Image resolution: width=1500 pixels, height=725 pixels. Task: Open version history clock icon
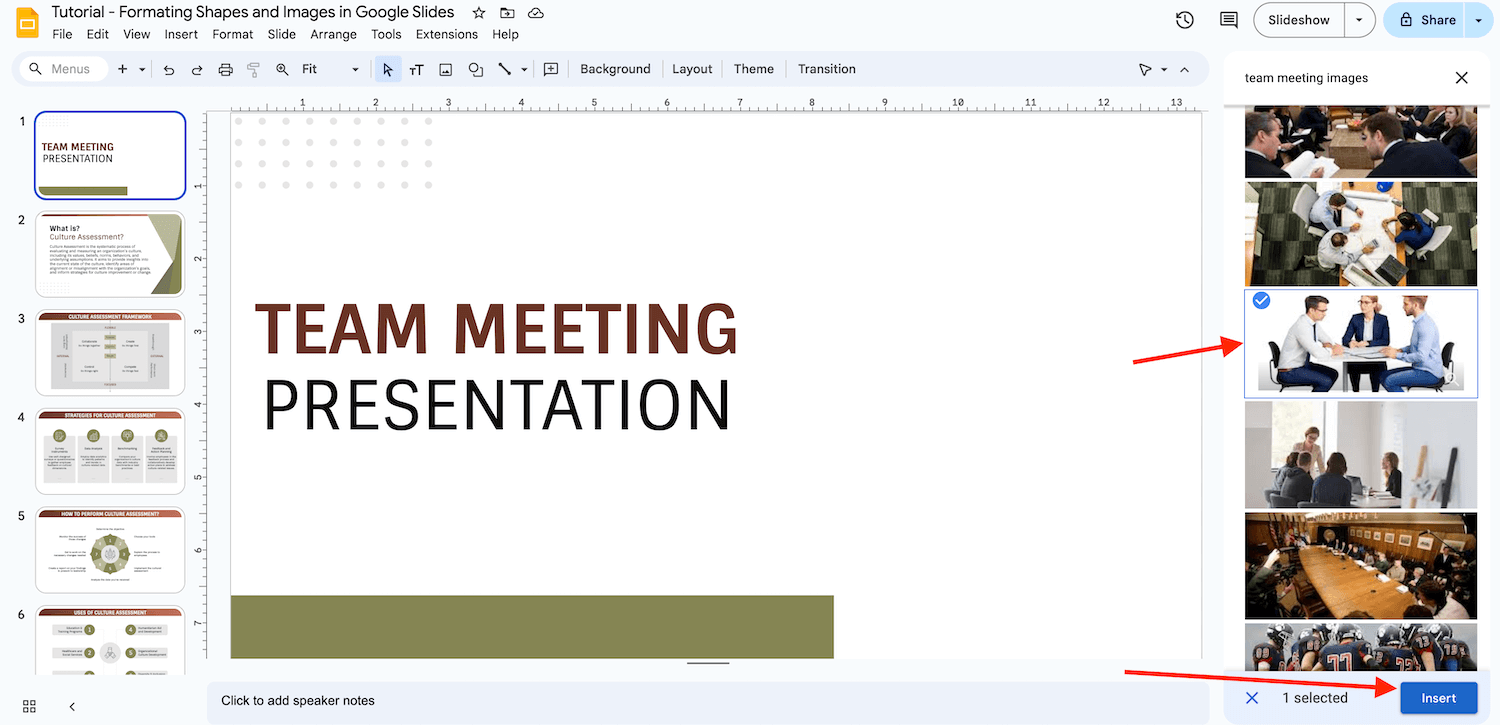pos(1184,20)
